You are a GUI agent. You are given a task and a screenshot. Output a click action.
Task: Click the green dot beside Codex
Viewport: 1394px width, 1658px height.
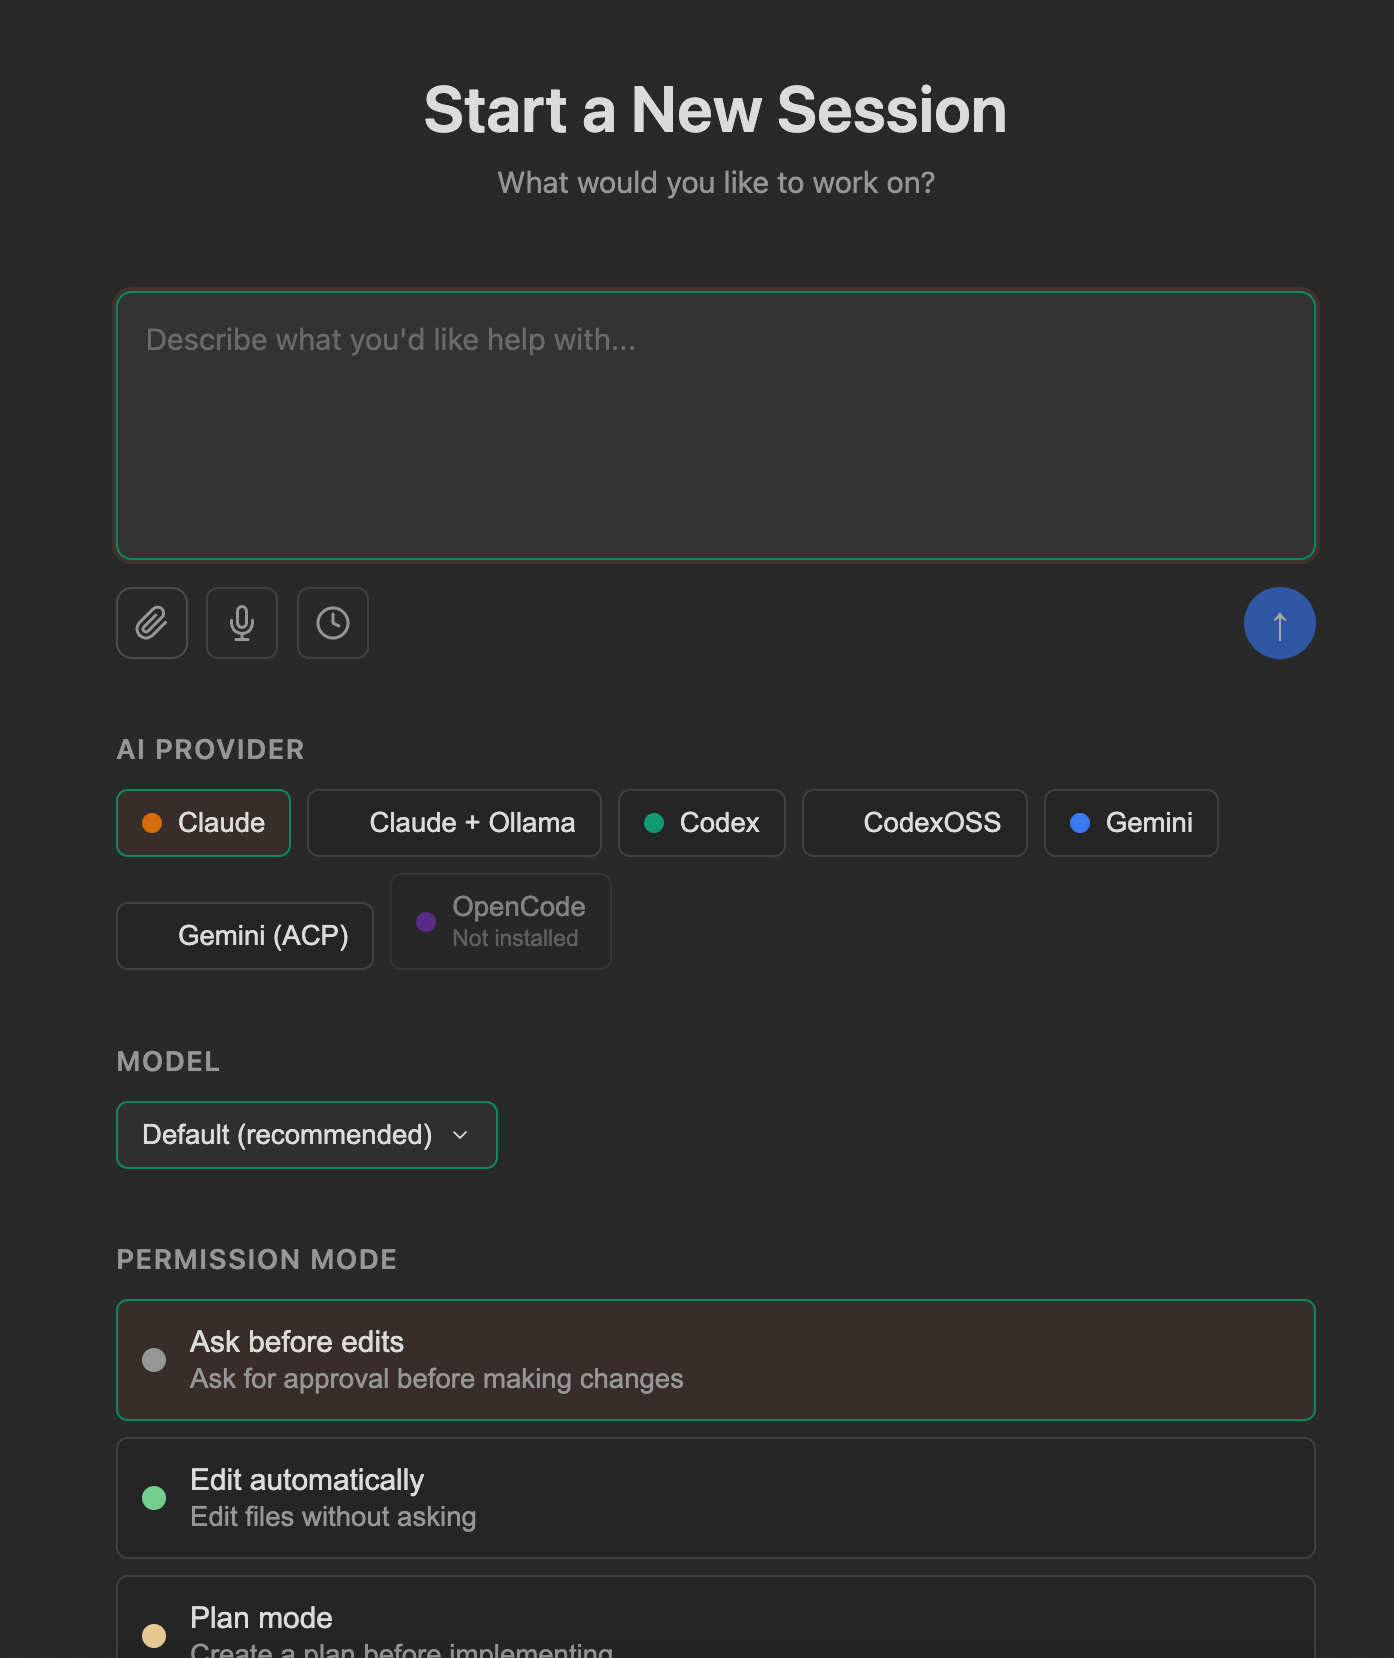(654, 823)
